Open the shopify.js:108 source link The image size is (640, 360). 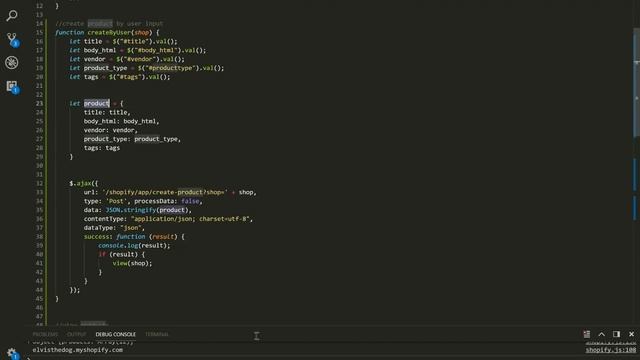click(611, 350)
